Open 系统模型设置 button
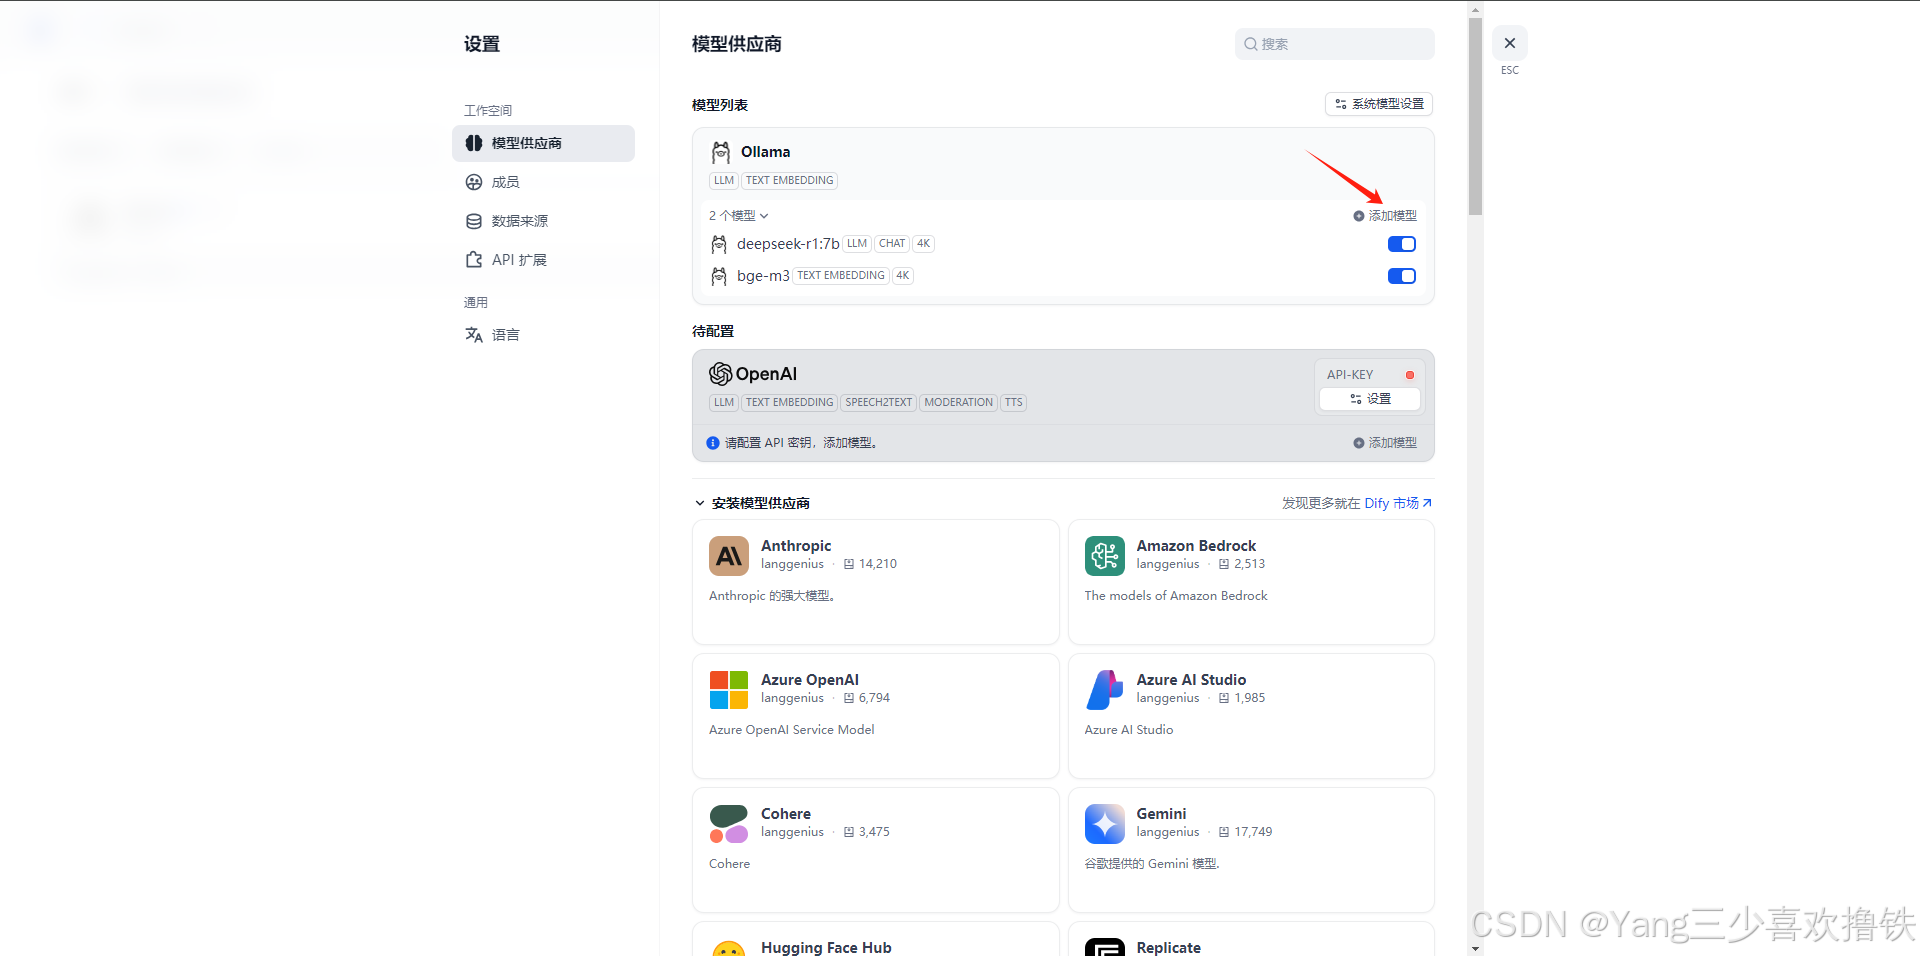This screenshot has width=1920, height=956. coord(1379,104)
